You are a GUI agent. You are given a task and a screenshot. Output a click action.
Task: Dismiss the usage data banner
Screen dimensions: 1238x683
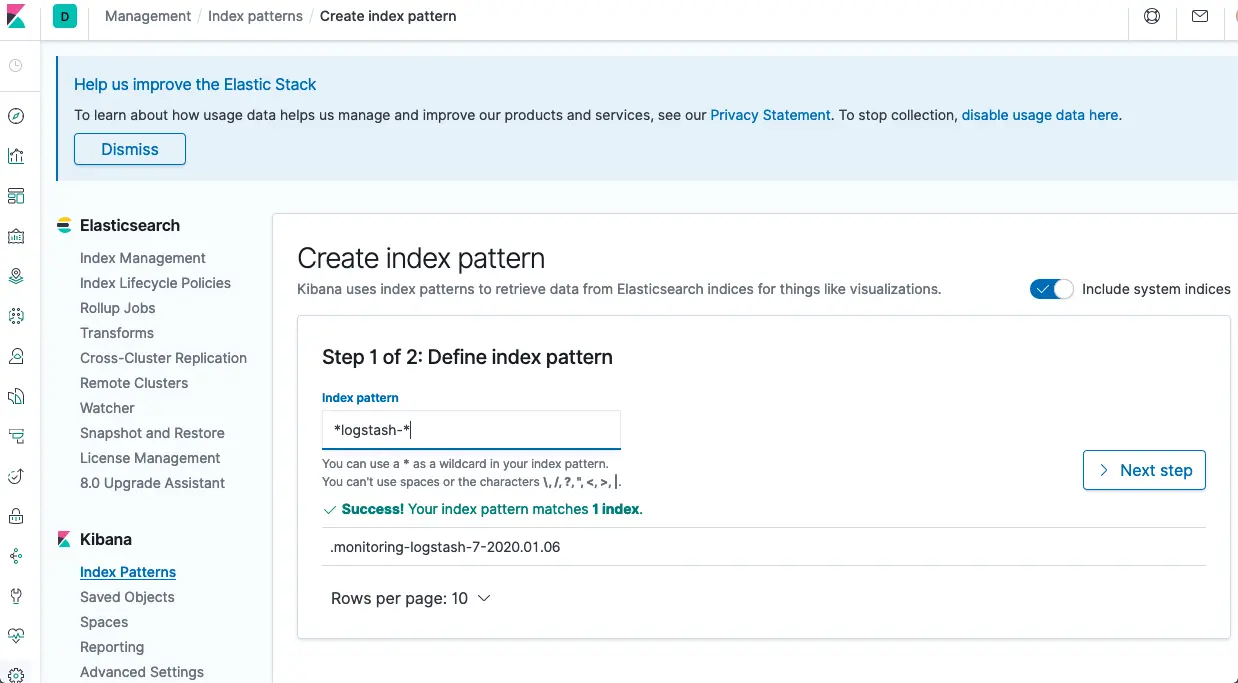[130, 149]
